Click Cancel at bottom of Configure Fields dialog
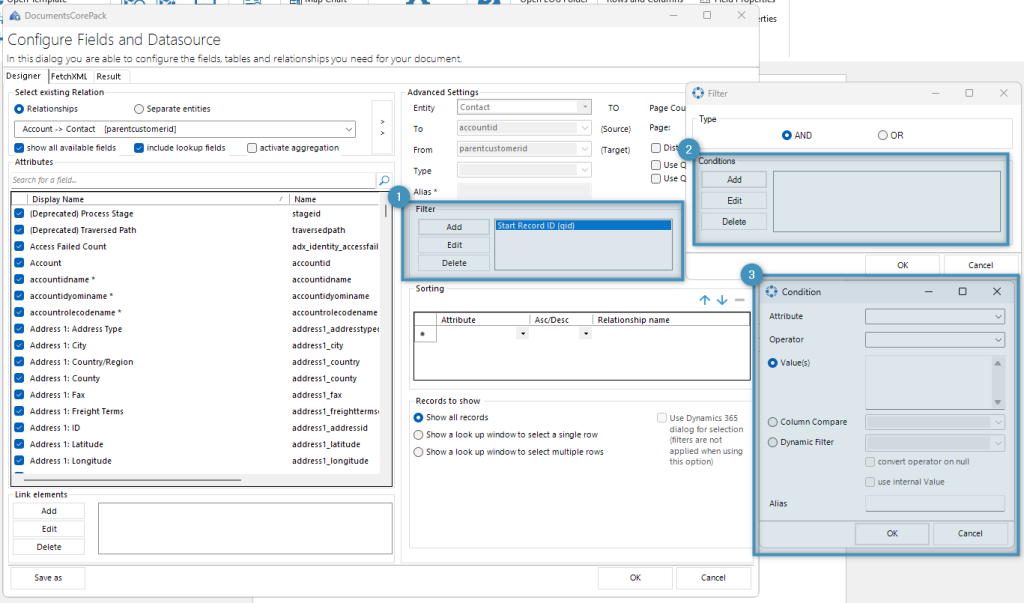 pyautogui.click(x=713, y=578)
